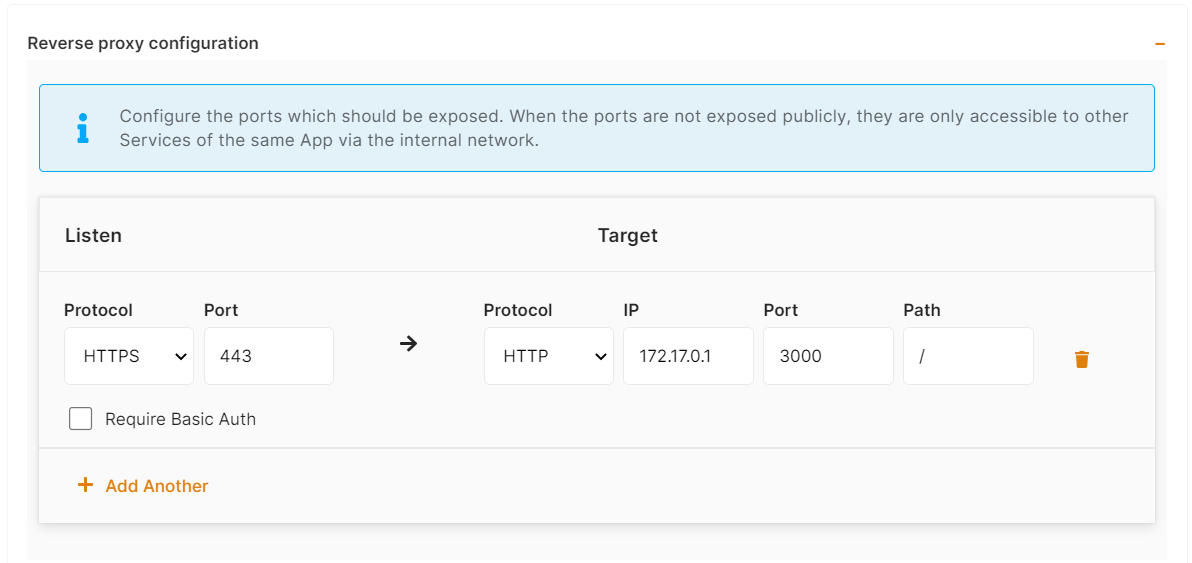This screenshot has height=563, width=1192.
Task: Click the Require Basic Auth label
Action: pos(180,419)
